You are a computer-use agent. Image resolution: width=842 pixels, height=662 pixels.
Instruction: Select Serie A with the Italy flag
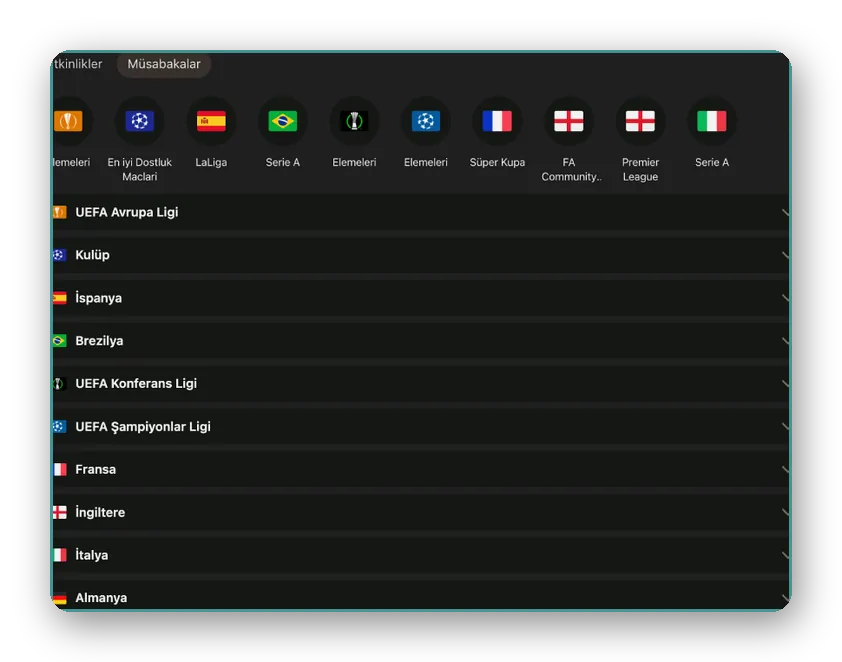coord(712,132)
